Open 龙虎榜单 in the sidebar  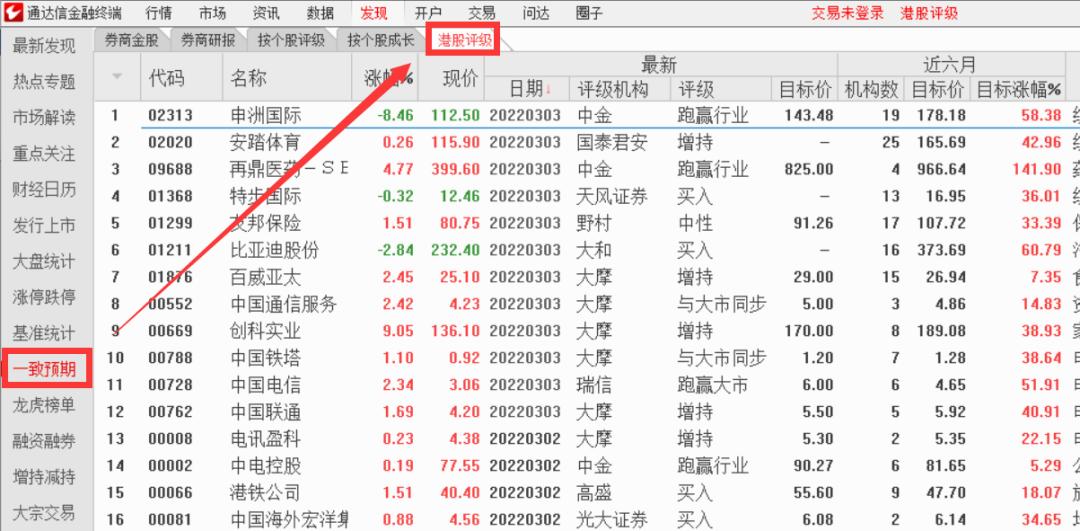click(44, 405)
